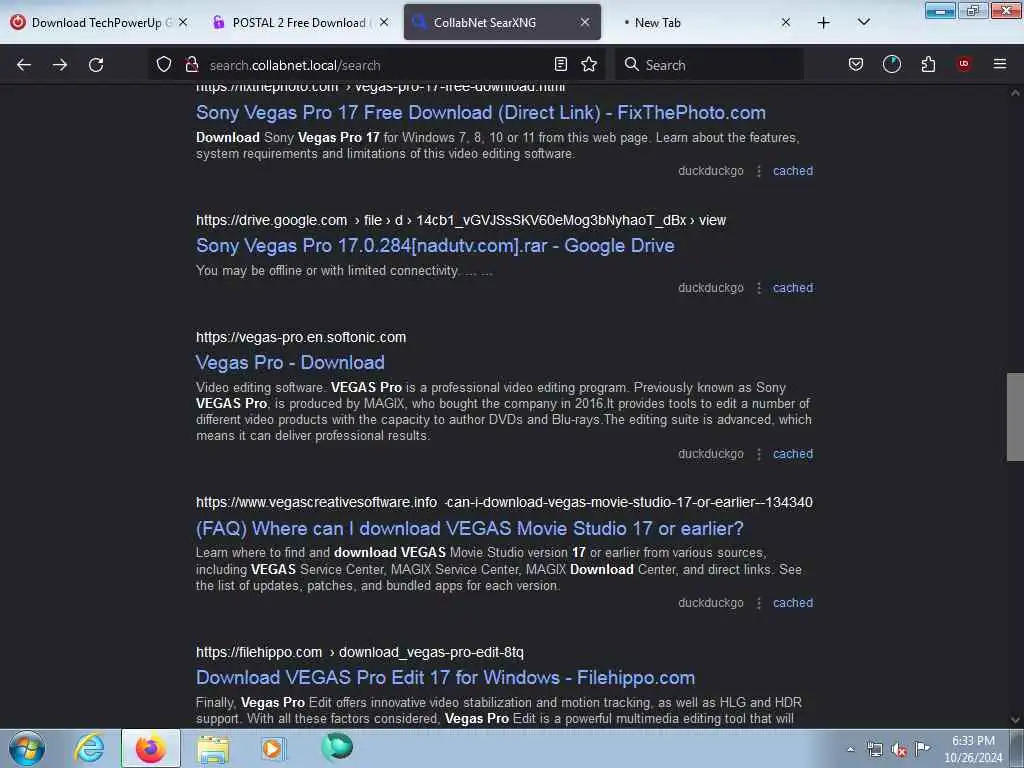
Task: Expand the list-all-tabs chevron
Action: coord(863,22)
